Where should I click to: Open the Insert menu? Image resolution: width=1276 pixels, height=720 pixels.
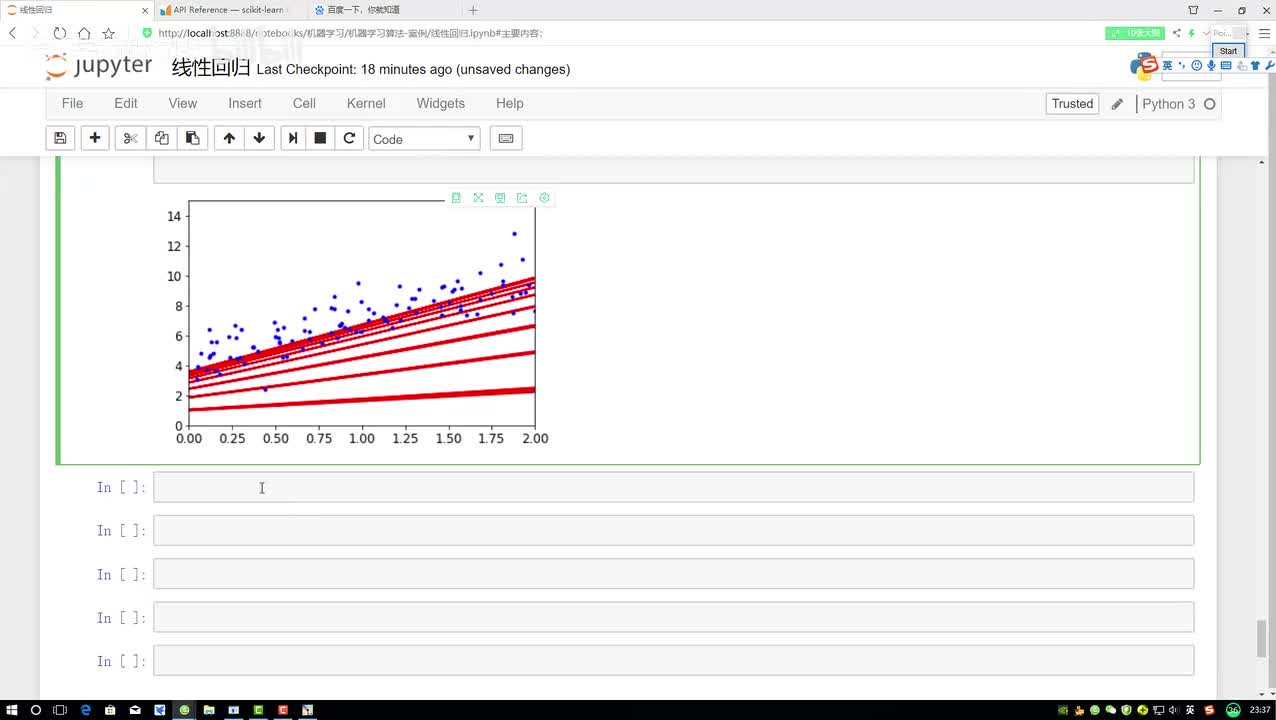coord(245,103)
